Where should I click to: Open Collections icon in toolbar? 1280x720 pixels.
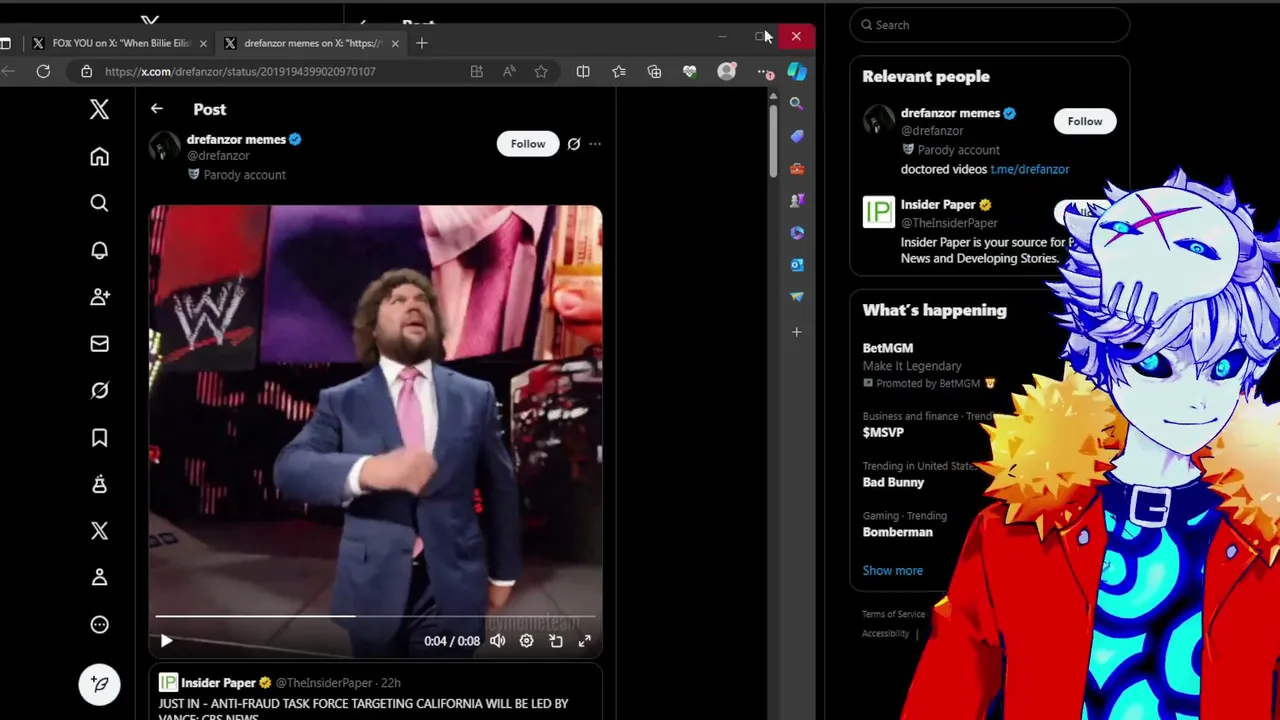click(654, 71)
